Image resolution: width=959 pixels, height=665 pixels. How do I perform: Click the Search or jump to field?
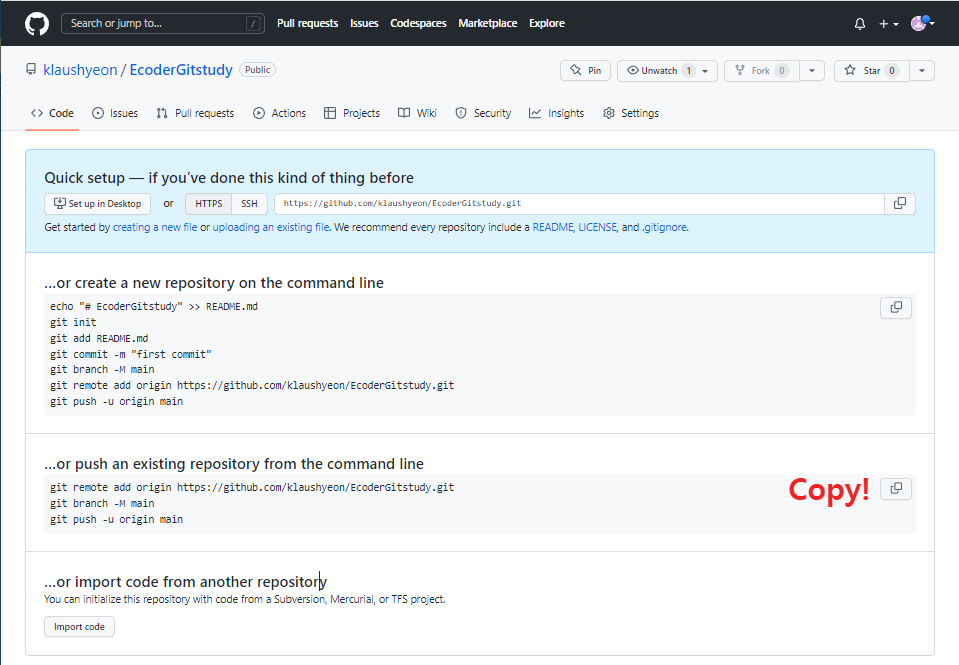point(163,23)
